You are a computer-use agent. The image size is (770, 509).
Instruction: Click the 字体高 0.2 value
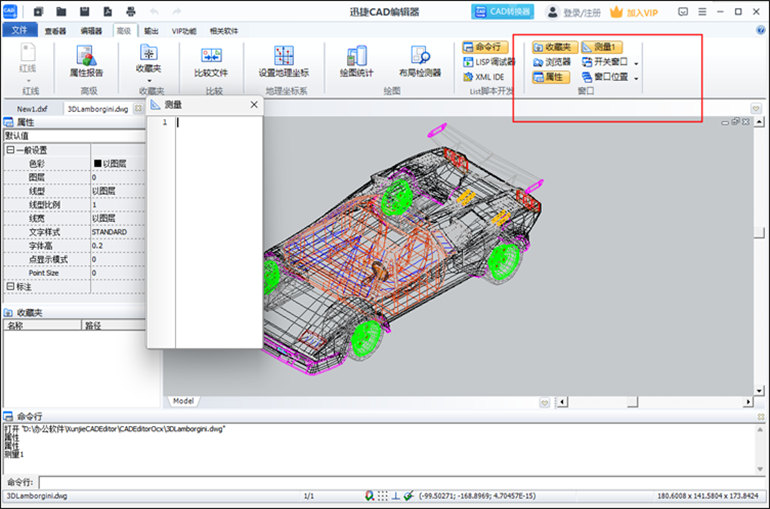pyautogui.click(x=97, y=245)
